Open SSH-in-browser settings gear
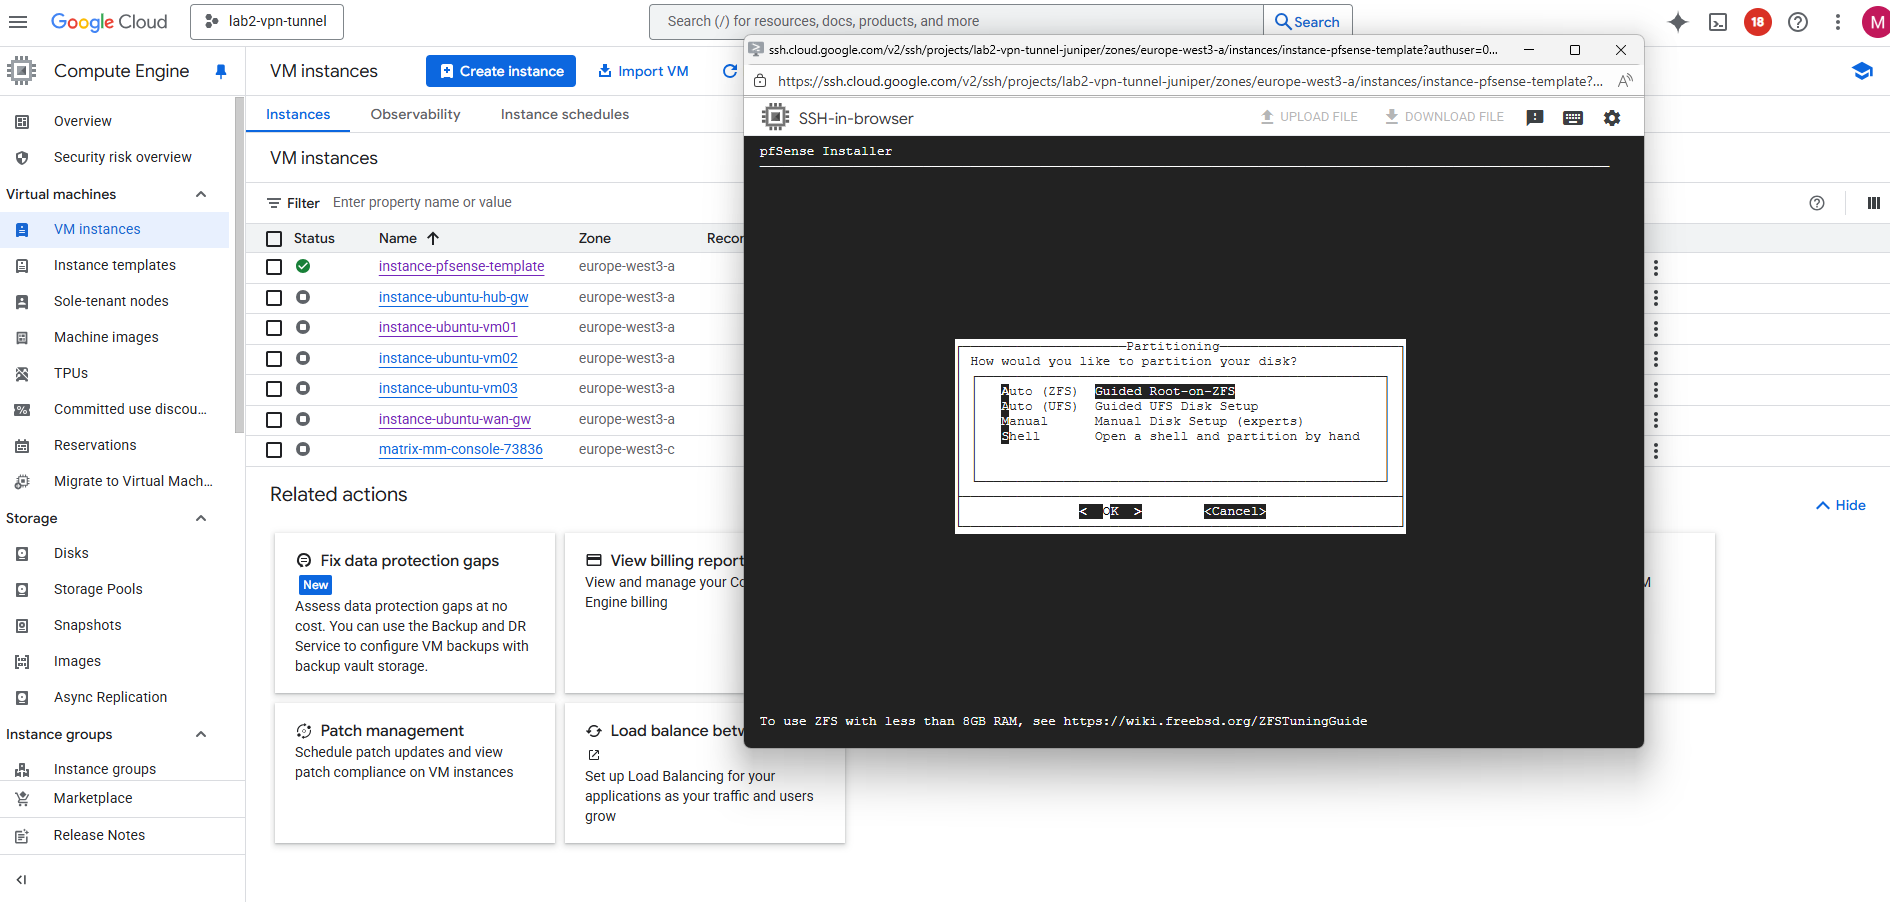The height and width of the screenshot is (902, 1890). click(x=1612, y=118)
